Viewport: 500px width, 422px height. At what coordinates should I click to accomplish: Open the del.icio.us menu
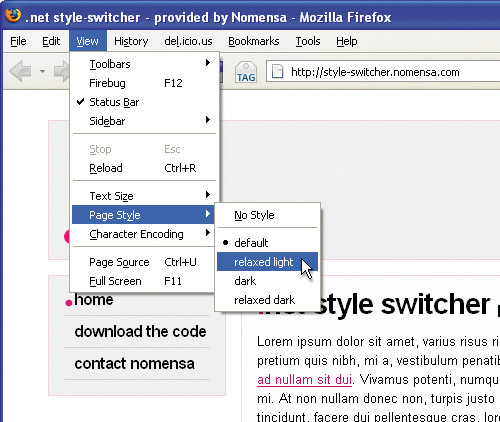(x=188, y=41)
